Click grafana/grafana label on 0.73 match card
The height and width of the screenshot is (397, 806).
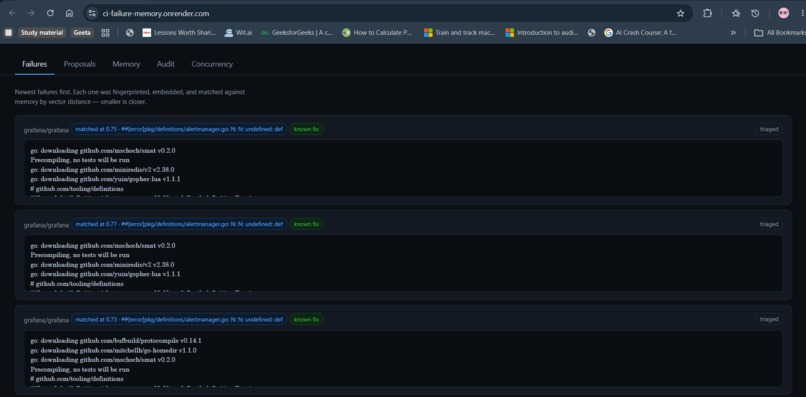(46, 320)
